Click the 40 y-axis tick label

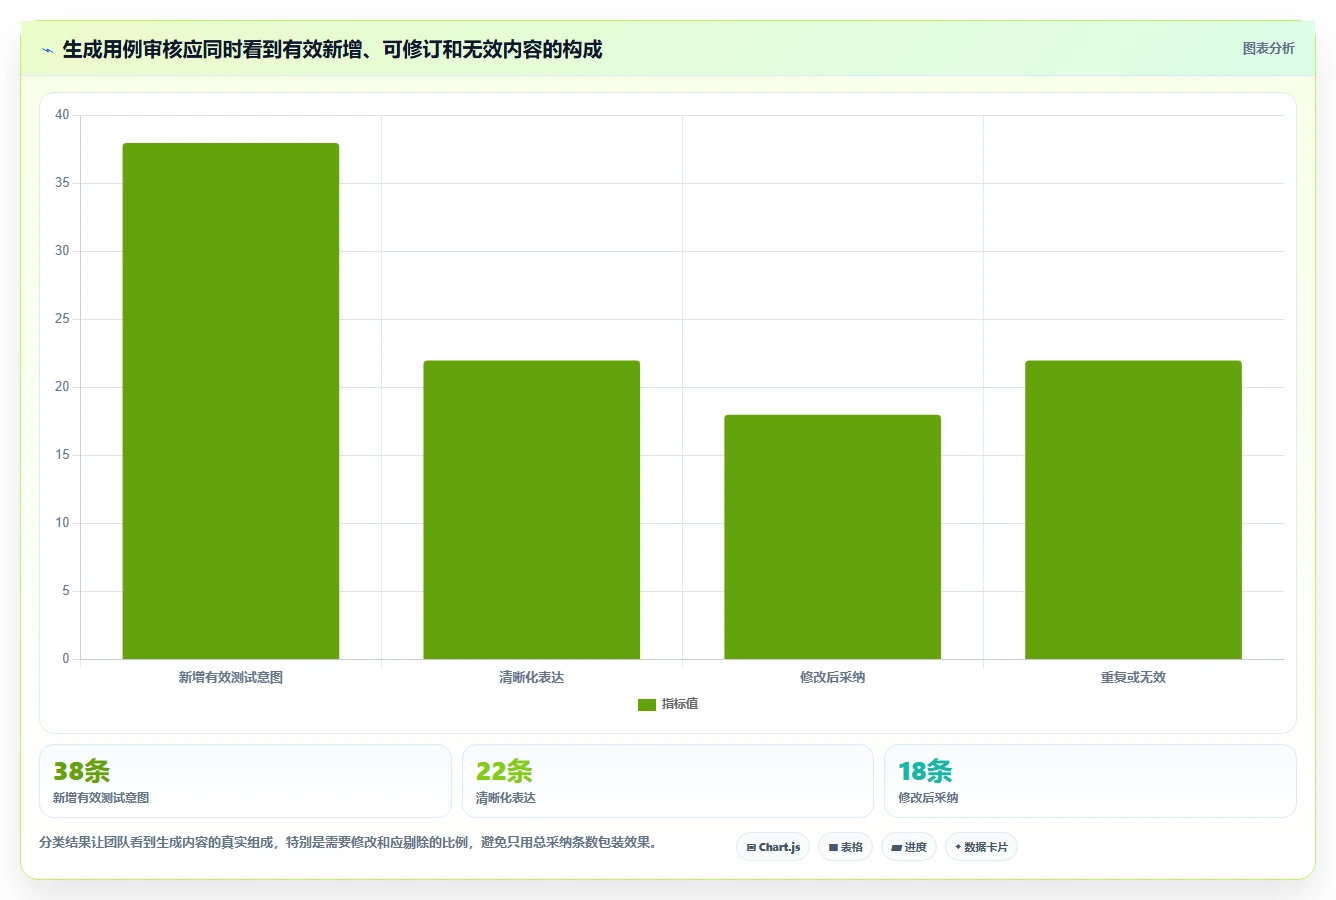62,115
